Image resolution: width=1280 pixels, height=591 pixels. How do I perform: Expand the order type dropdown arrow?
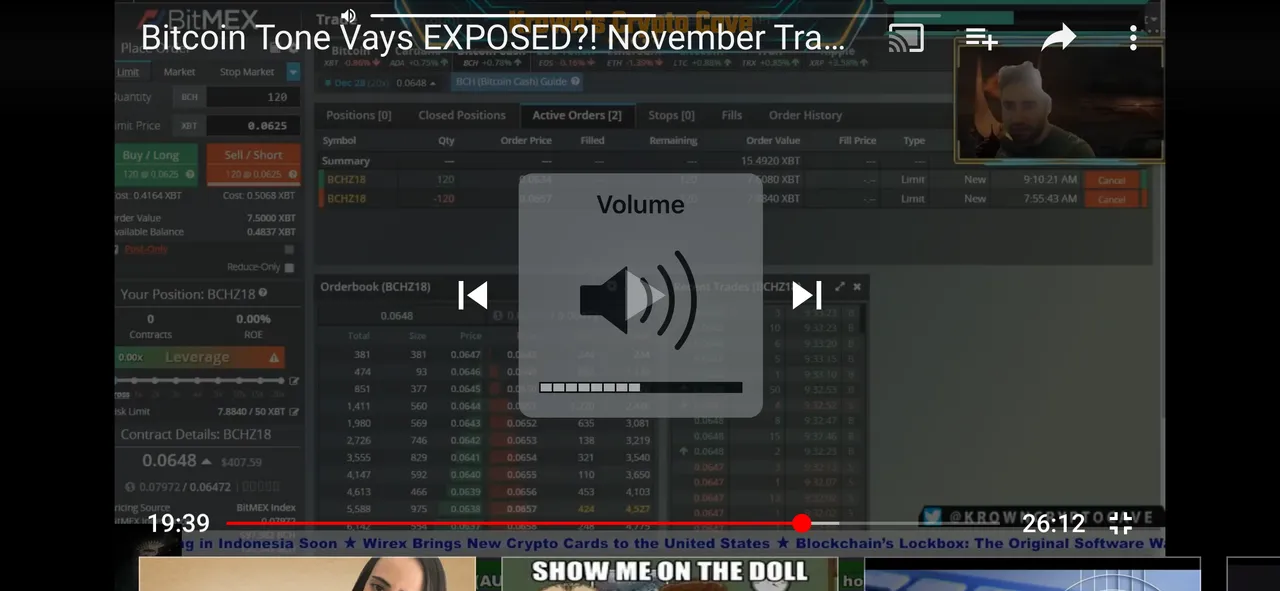[x=293, y=72]
